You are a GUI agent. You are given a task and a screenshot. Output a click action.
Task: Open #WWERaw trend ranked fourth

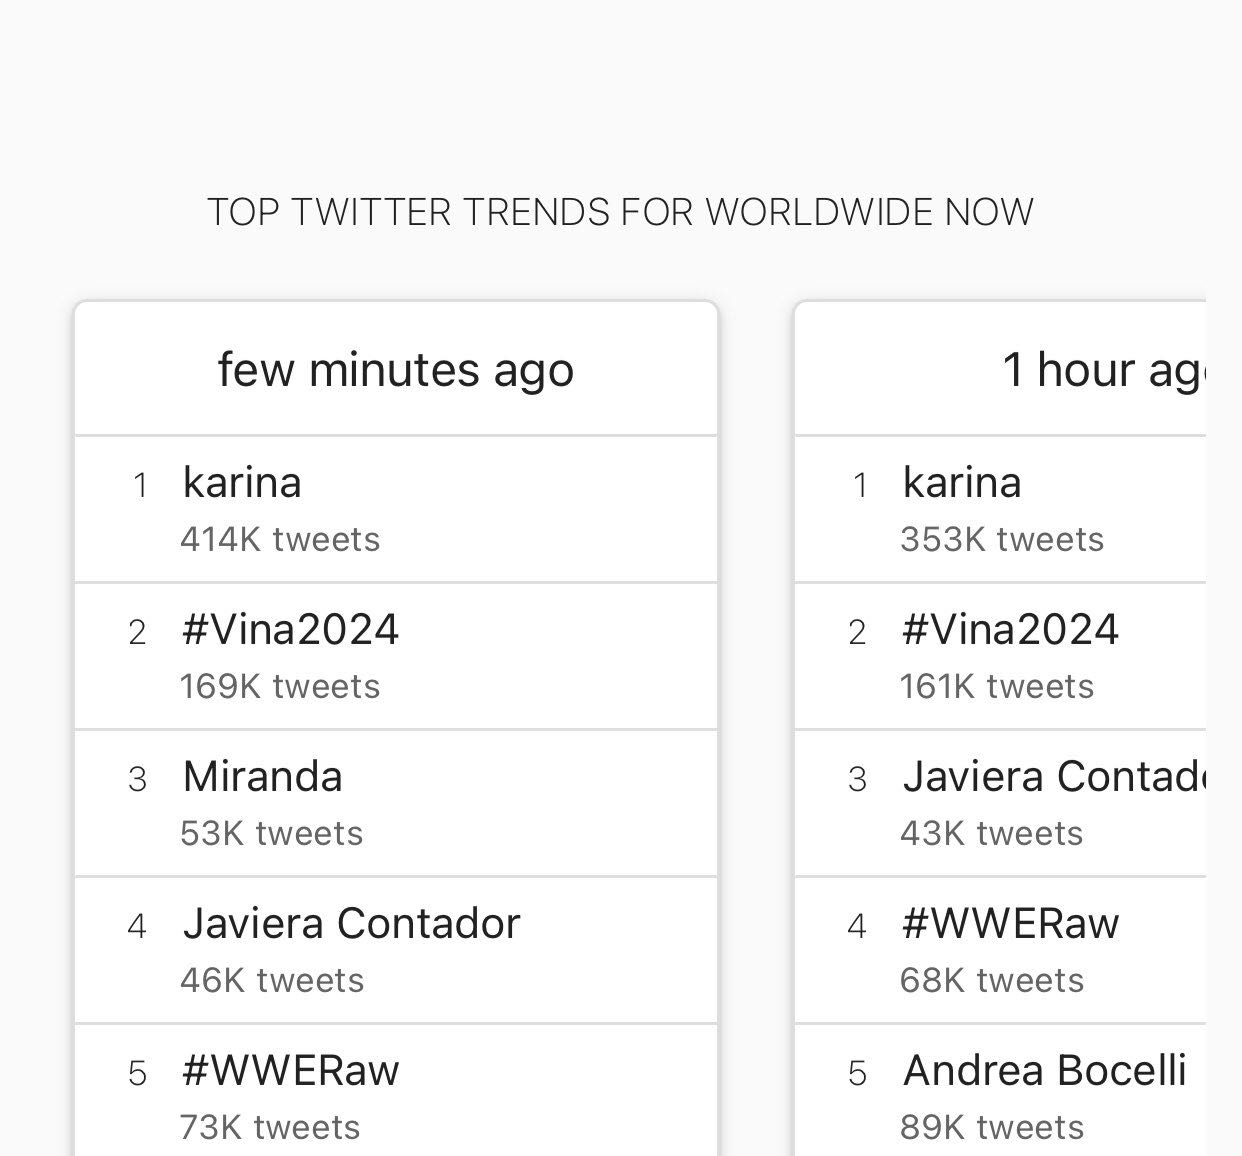1010,924
